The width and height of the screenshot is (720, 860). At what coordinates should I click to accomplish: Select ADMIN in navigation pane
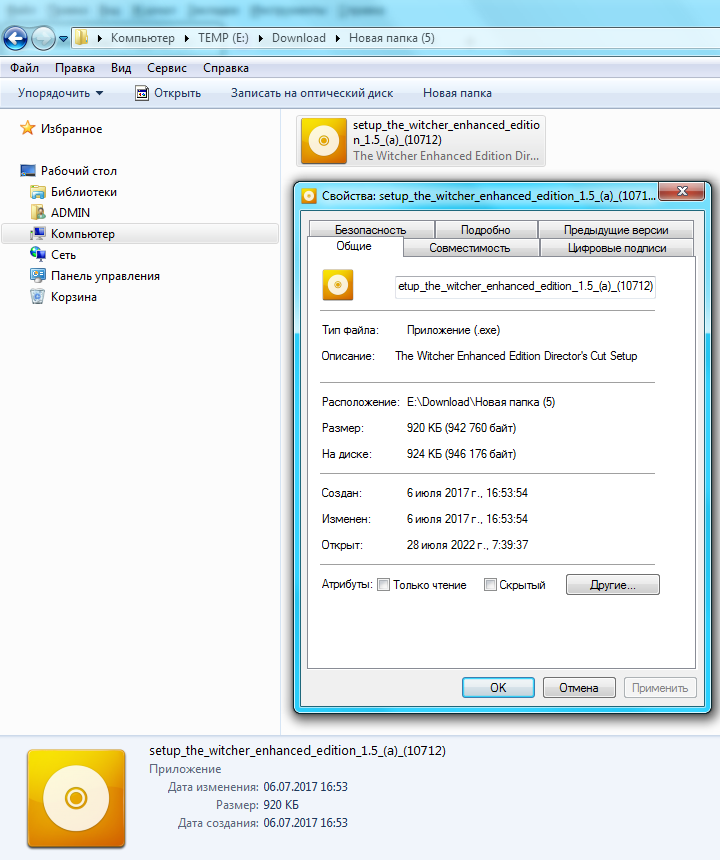click(70, 212)
